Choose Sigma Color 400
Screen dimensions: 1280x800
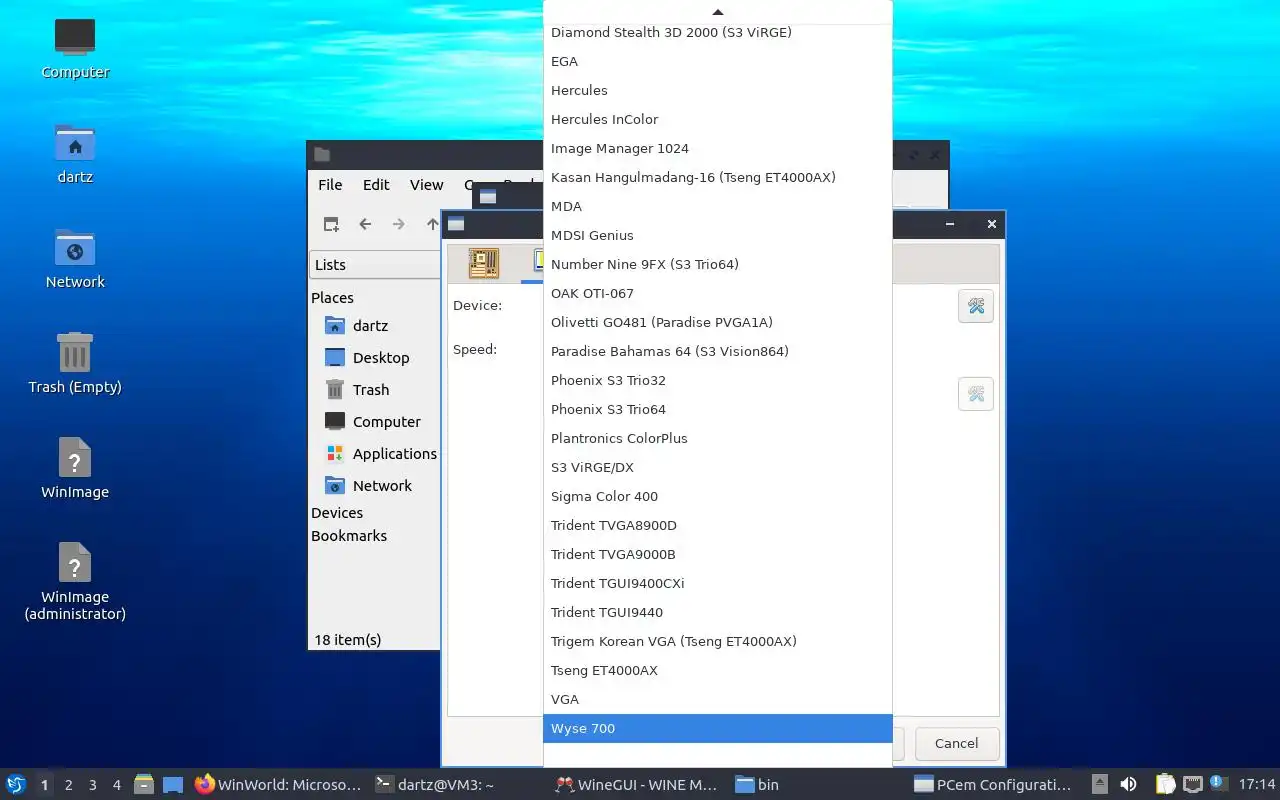[718, 496]
